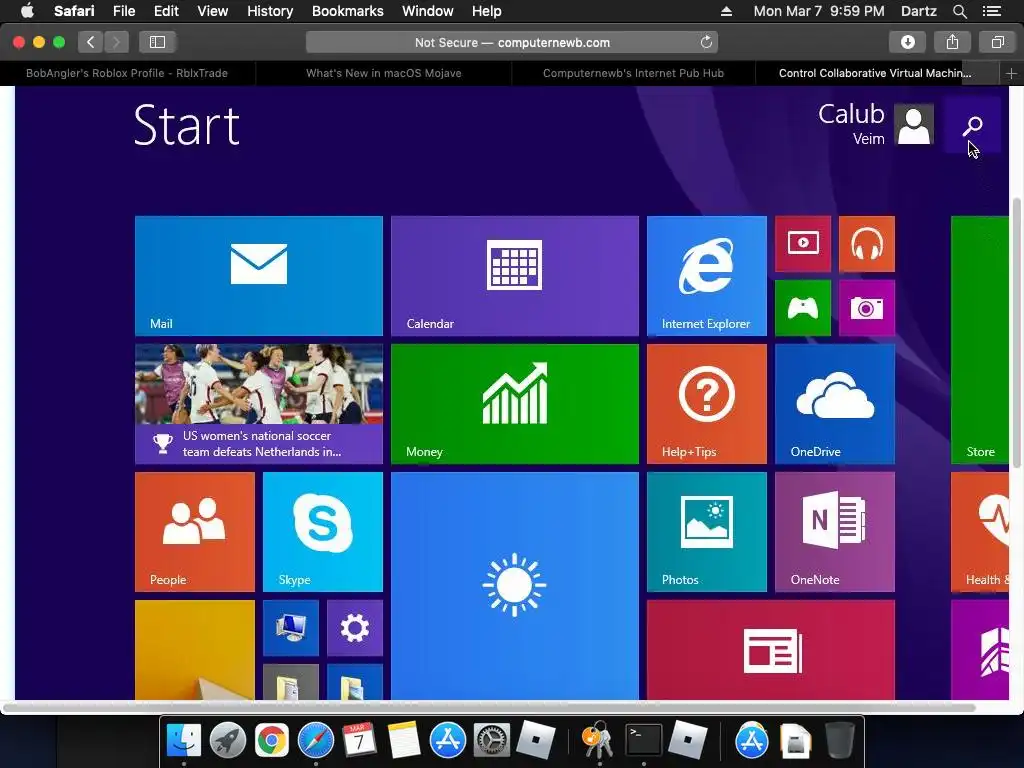1024x768 pixels.
Task: Open the Store tile
Action: (x=980, y=340)
